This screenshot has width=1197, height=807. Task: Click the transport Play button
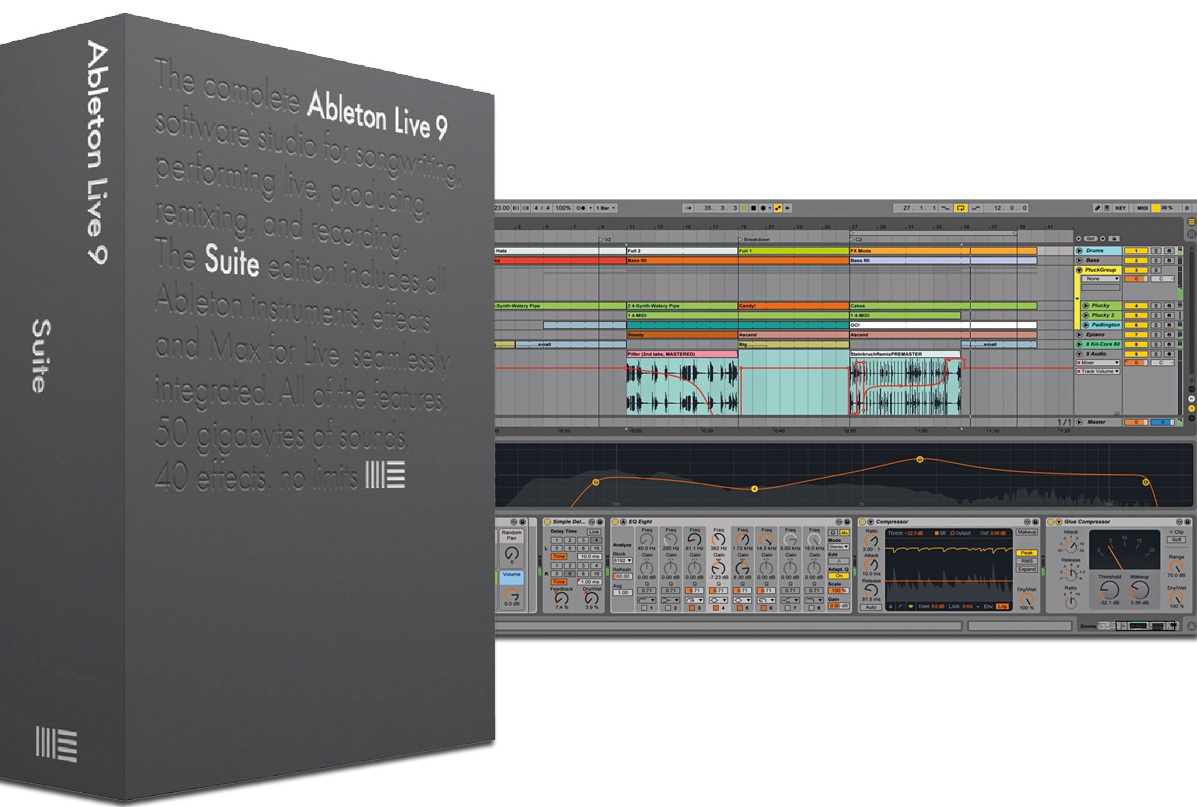coord(744,208)
